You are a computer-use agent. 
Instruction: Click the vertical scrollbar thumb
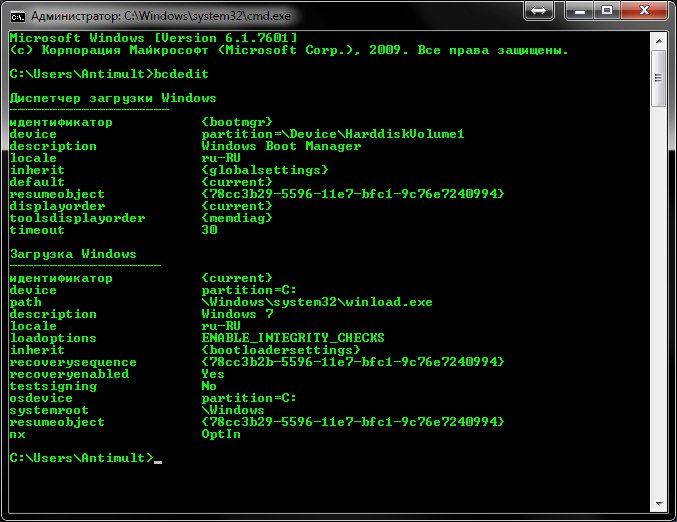point(659,78)
